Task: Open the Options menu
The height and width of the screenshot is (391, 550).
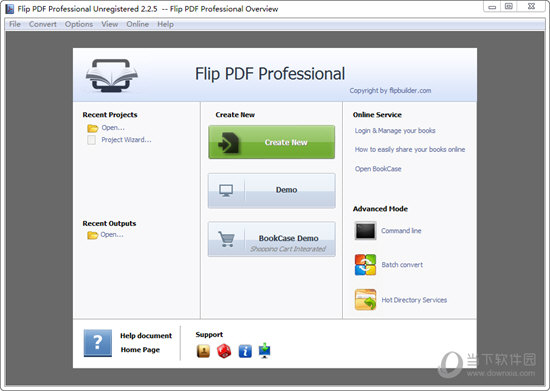Action: click(x=79, y=24)
